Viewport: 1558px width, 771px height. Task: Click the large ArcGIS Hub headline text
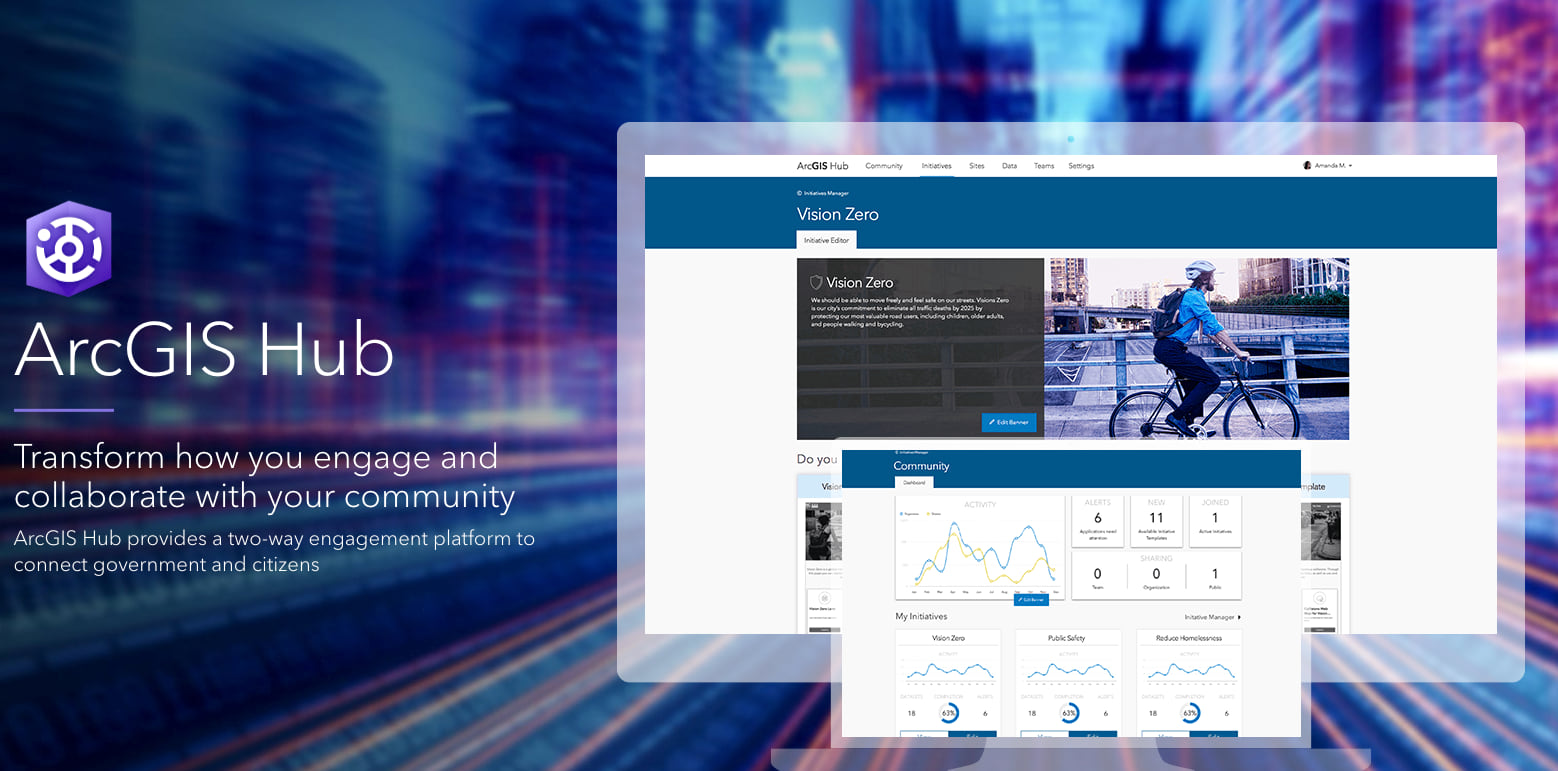pyautogui.click(x=204, y=350)
